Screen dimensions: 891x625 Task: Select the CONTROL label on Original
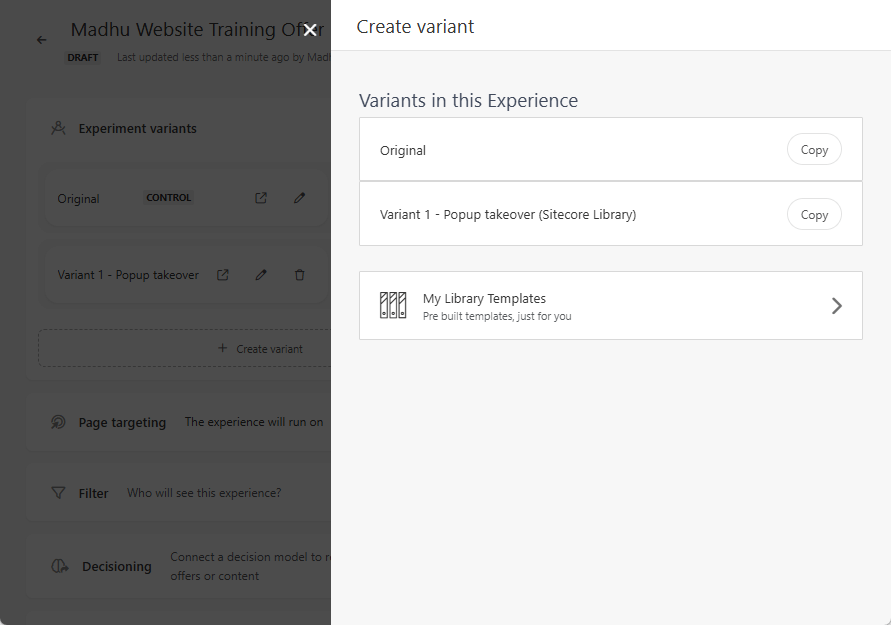click(168, 197)
